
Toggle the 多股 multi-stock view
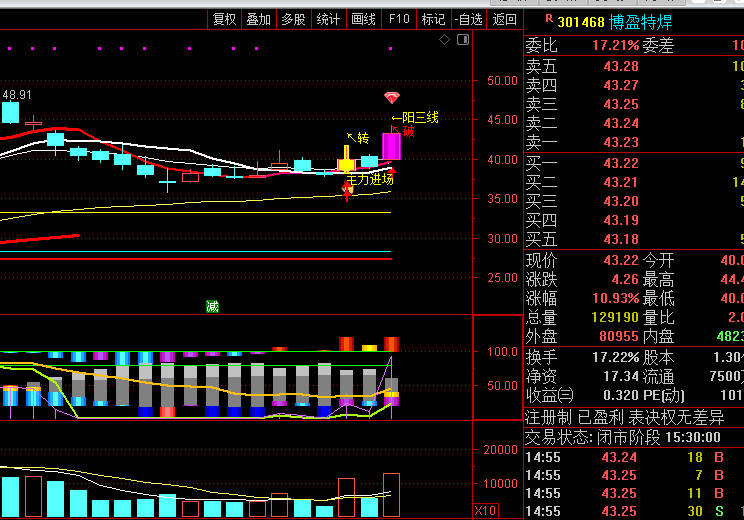coord(293,19)
